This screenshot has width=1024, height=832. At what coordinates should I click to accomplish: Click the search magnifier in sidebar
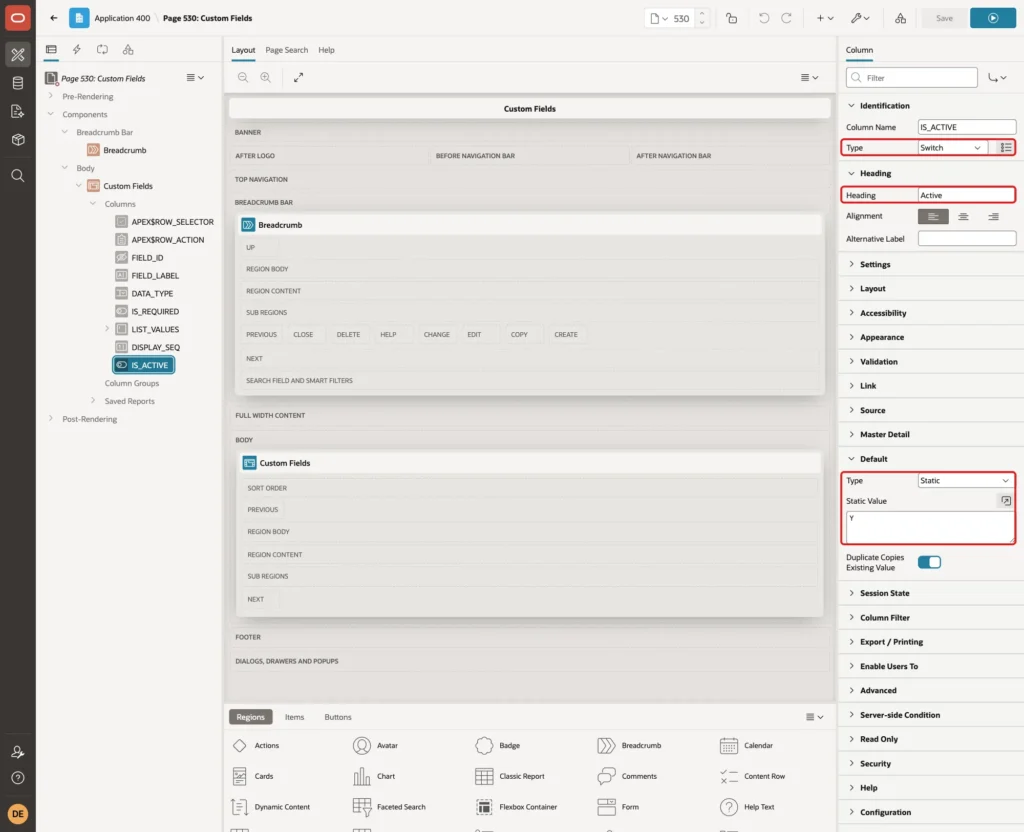[18, 176]
